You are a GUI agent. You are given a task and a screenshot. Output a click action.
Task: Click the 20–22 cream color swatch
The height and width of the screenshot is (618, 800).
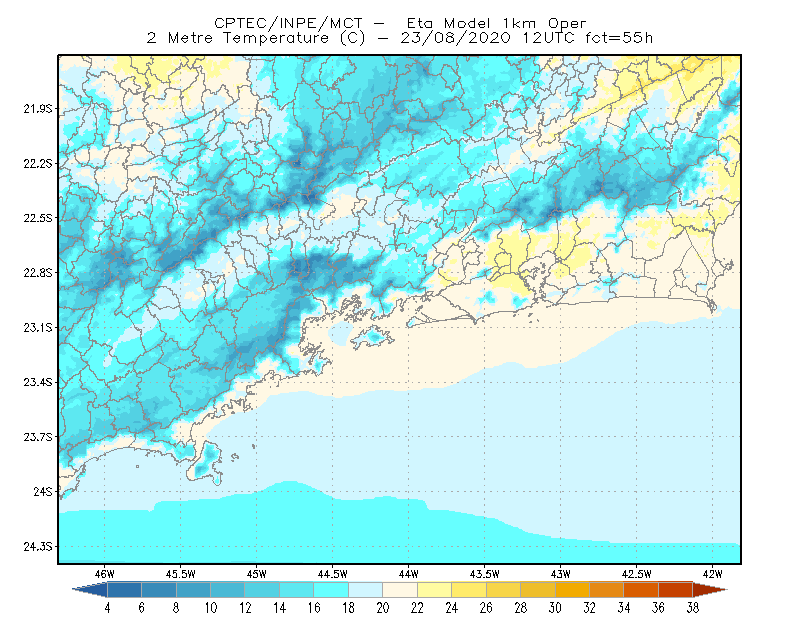[400, 590]
